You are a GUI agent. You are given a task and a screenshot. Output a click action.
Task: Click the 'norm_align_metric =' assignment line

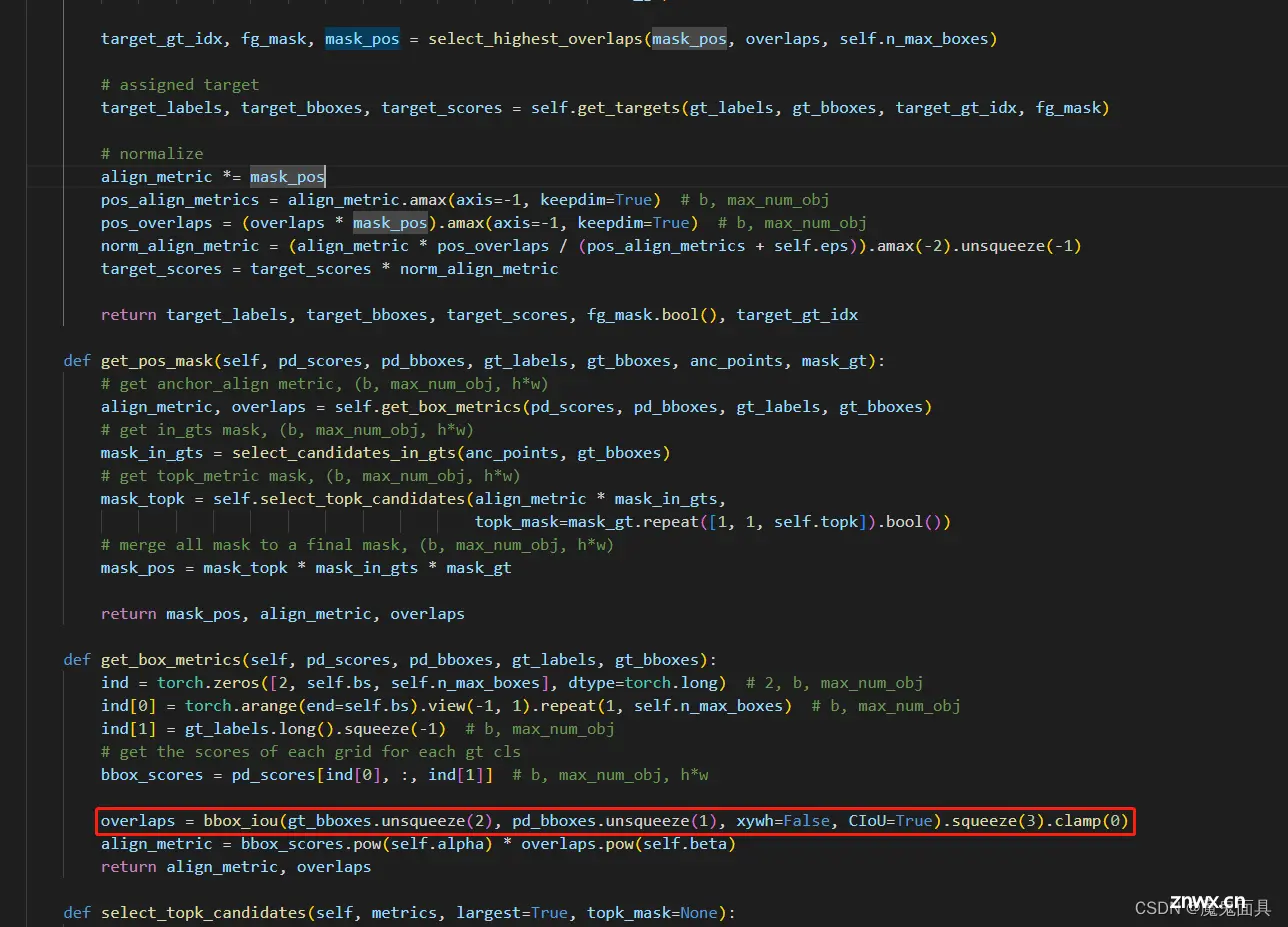click(x=591, y=246)
